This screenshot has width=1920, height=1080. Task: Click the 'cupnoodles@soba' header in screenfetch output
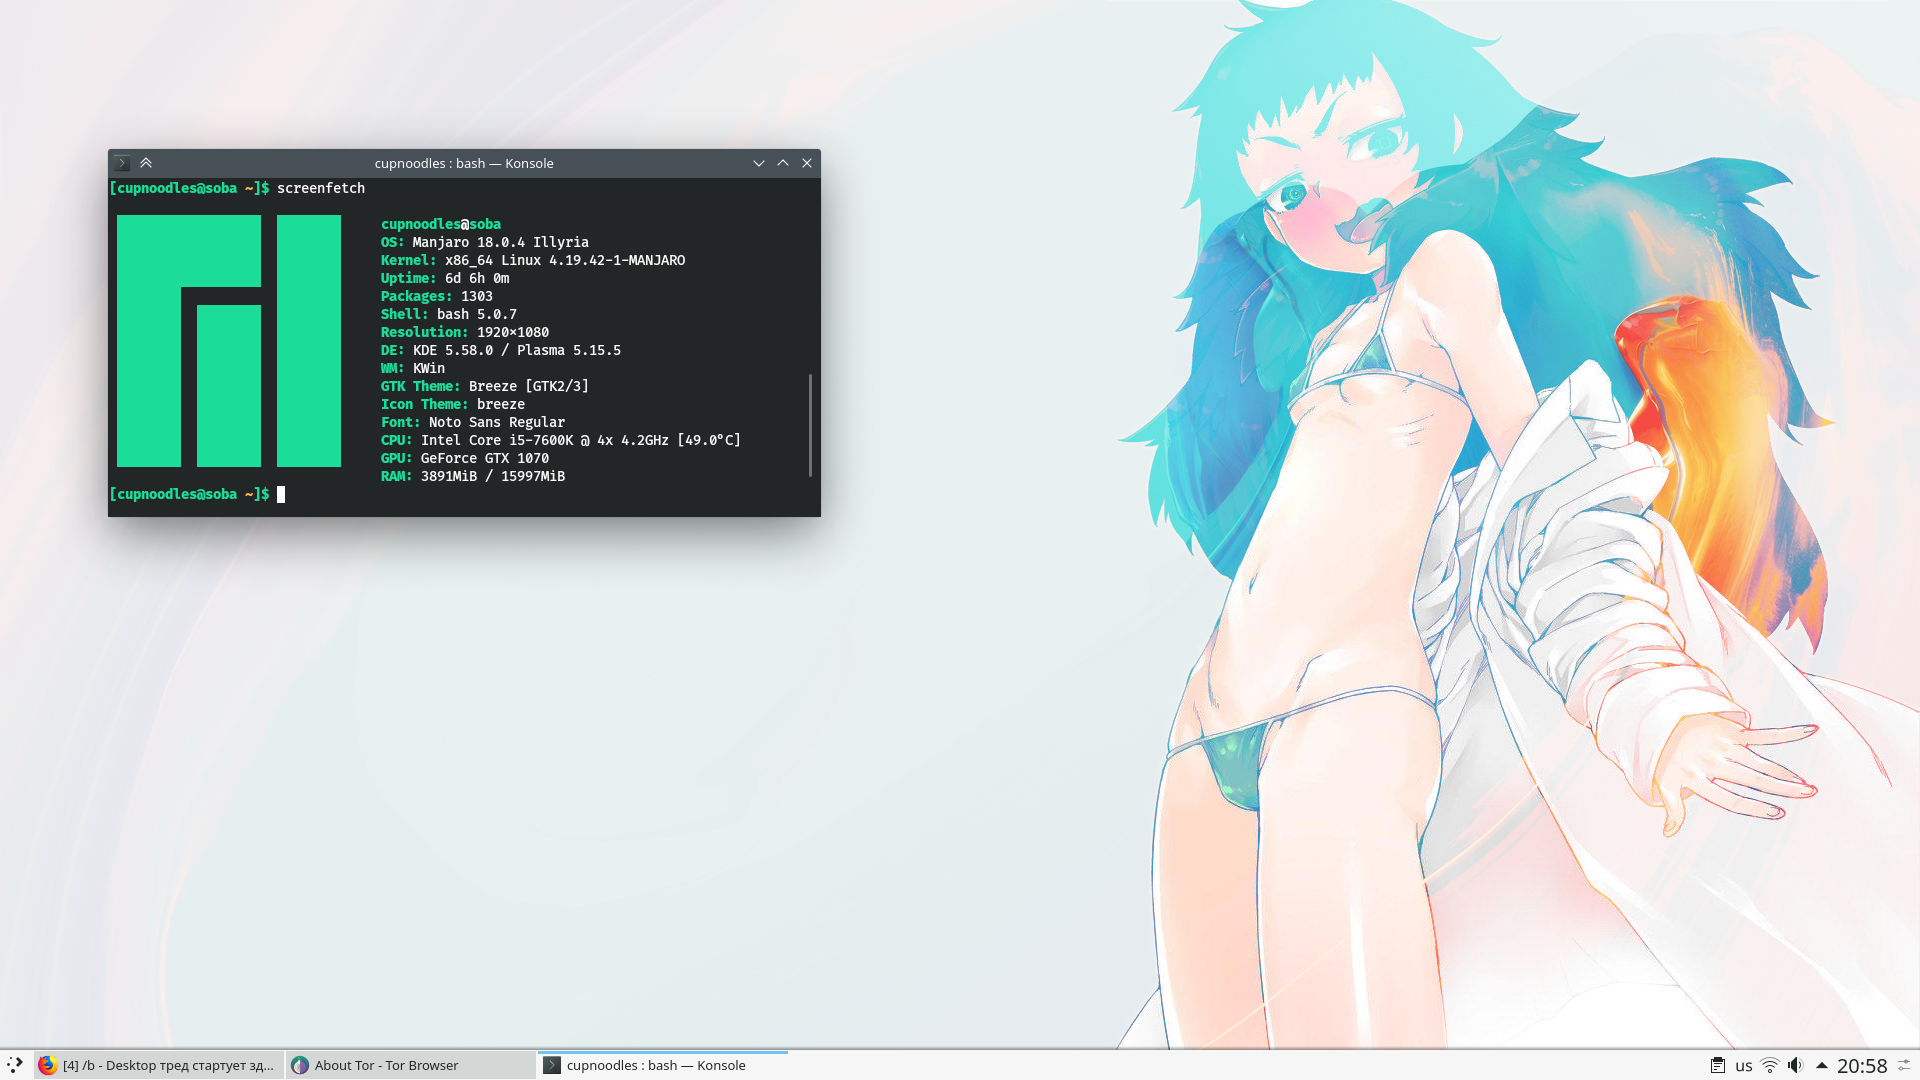click(441, 224)
